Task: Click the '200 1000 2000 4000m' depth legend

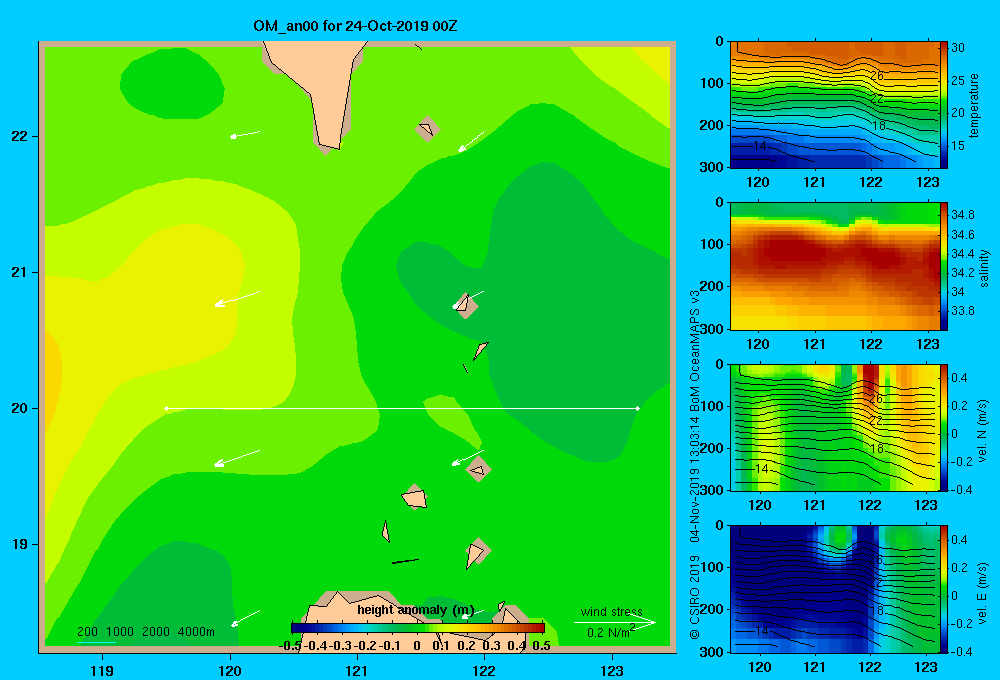Action: pos(146,632)
